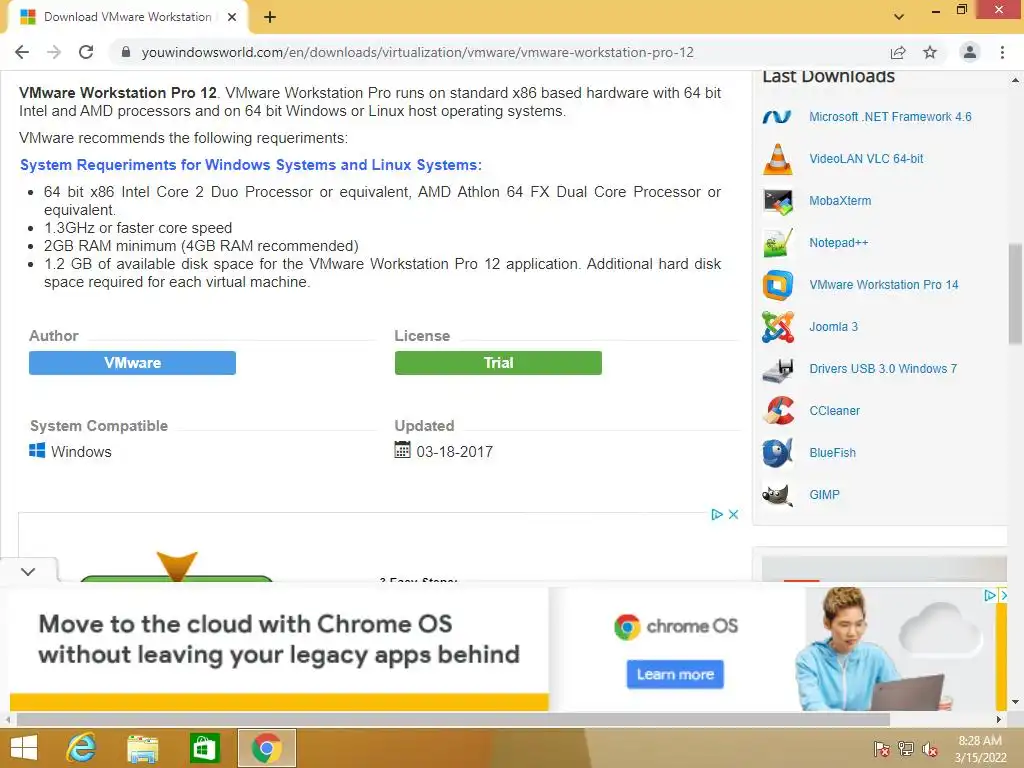Image resolution: width=1024 pixels, height=768 pixels.
Task: Click the blue VMware author button
Action: point(132,363)
